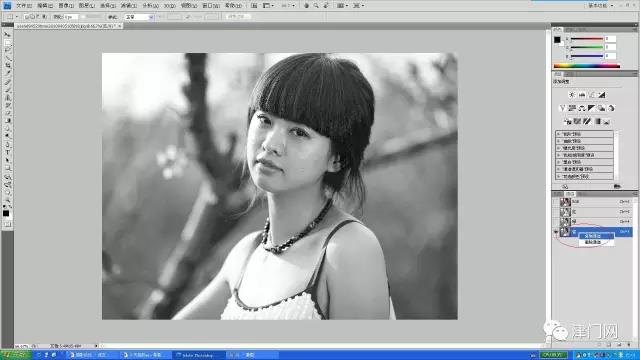This screenshot has height=360, width=640.
Task: Select the Eraser tool
Action: point(7,113)
